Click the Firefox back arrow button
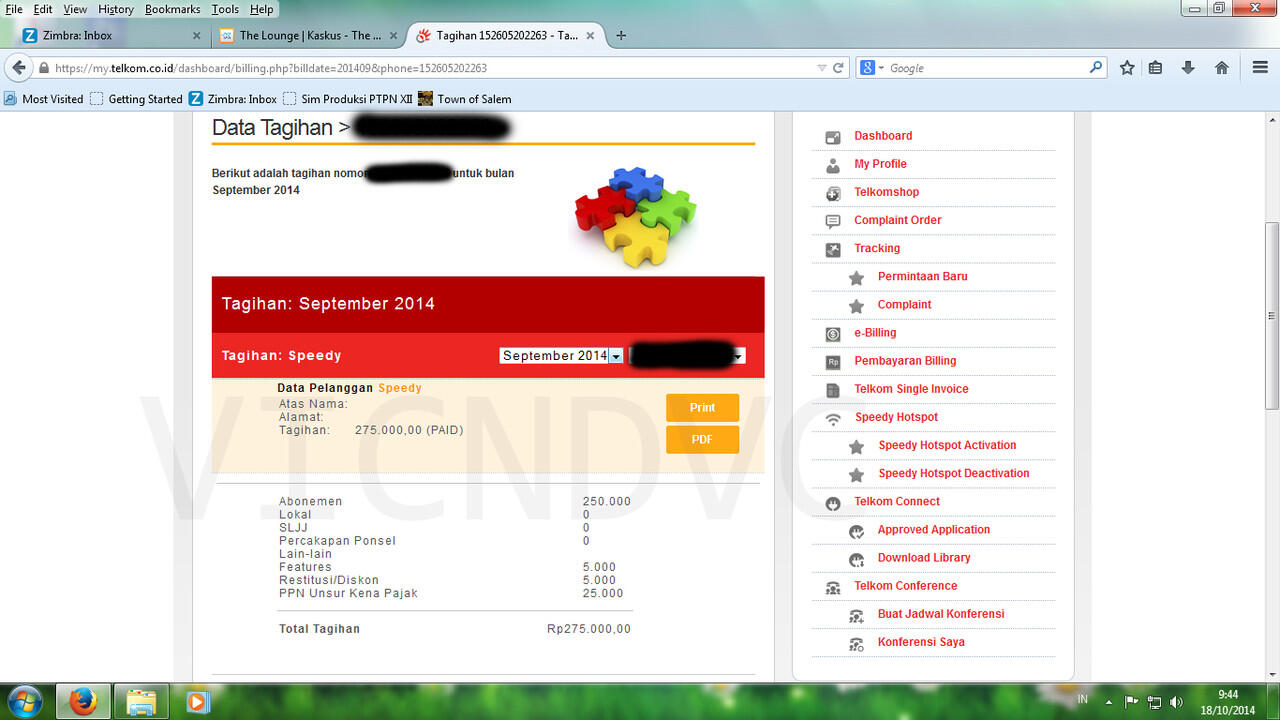 19,68
